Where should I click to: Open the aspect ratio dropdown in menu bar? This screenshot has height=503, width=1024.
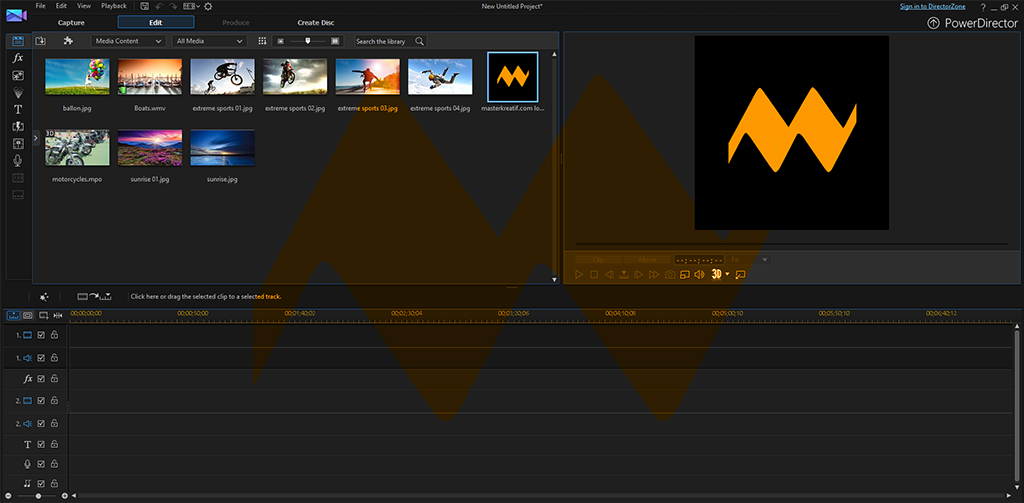pos(191,6)
